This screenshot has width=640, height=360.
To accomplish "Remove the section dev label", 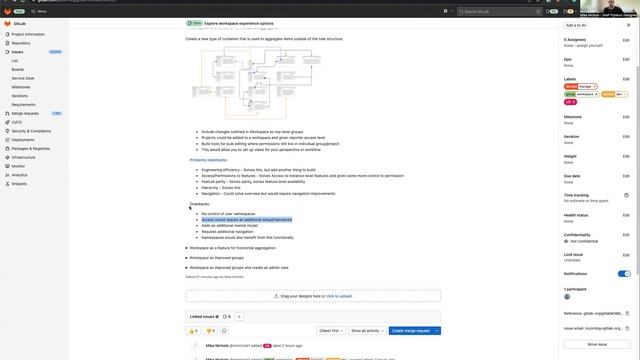I will (x=625, y=94).
